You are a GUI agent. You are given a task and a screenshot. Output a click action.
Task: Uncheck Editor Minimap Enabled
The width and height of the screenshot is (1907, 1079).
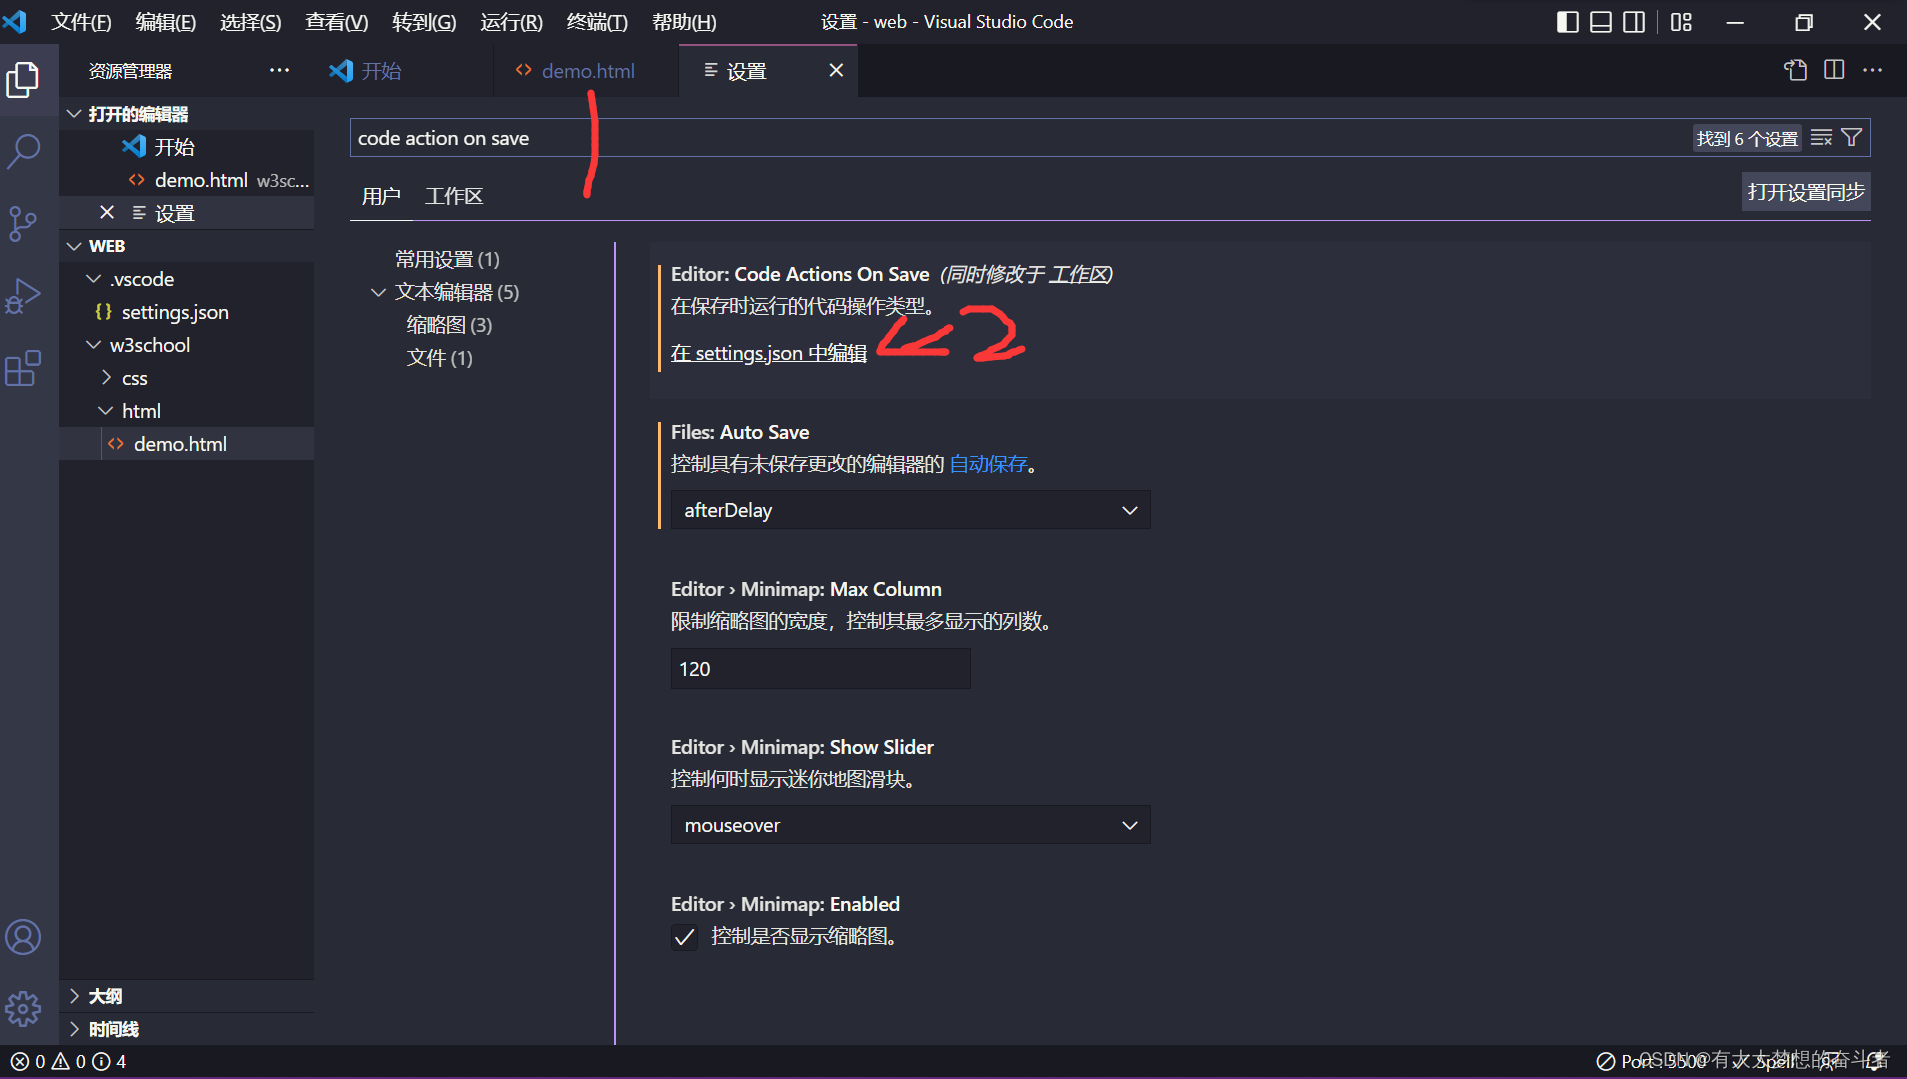point(684,937)
